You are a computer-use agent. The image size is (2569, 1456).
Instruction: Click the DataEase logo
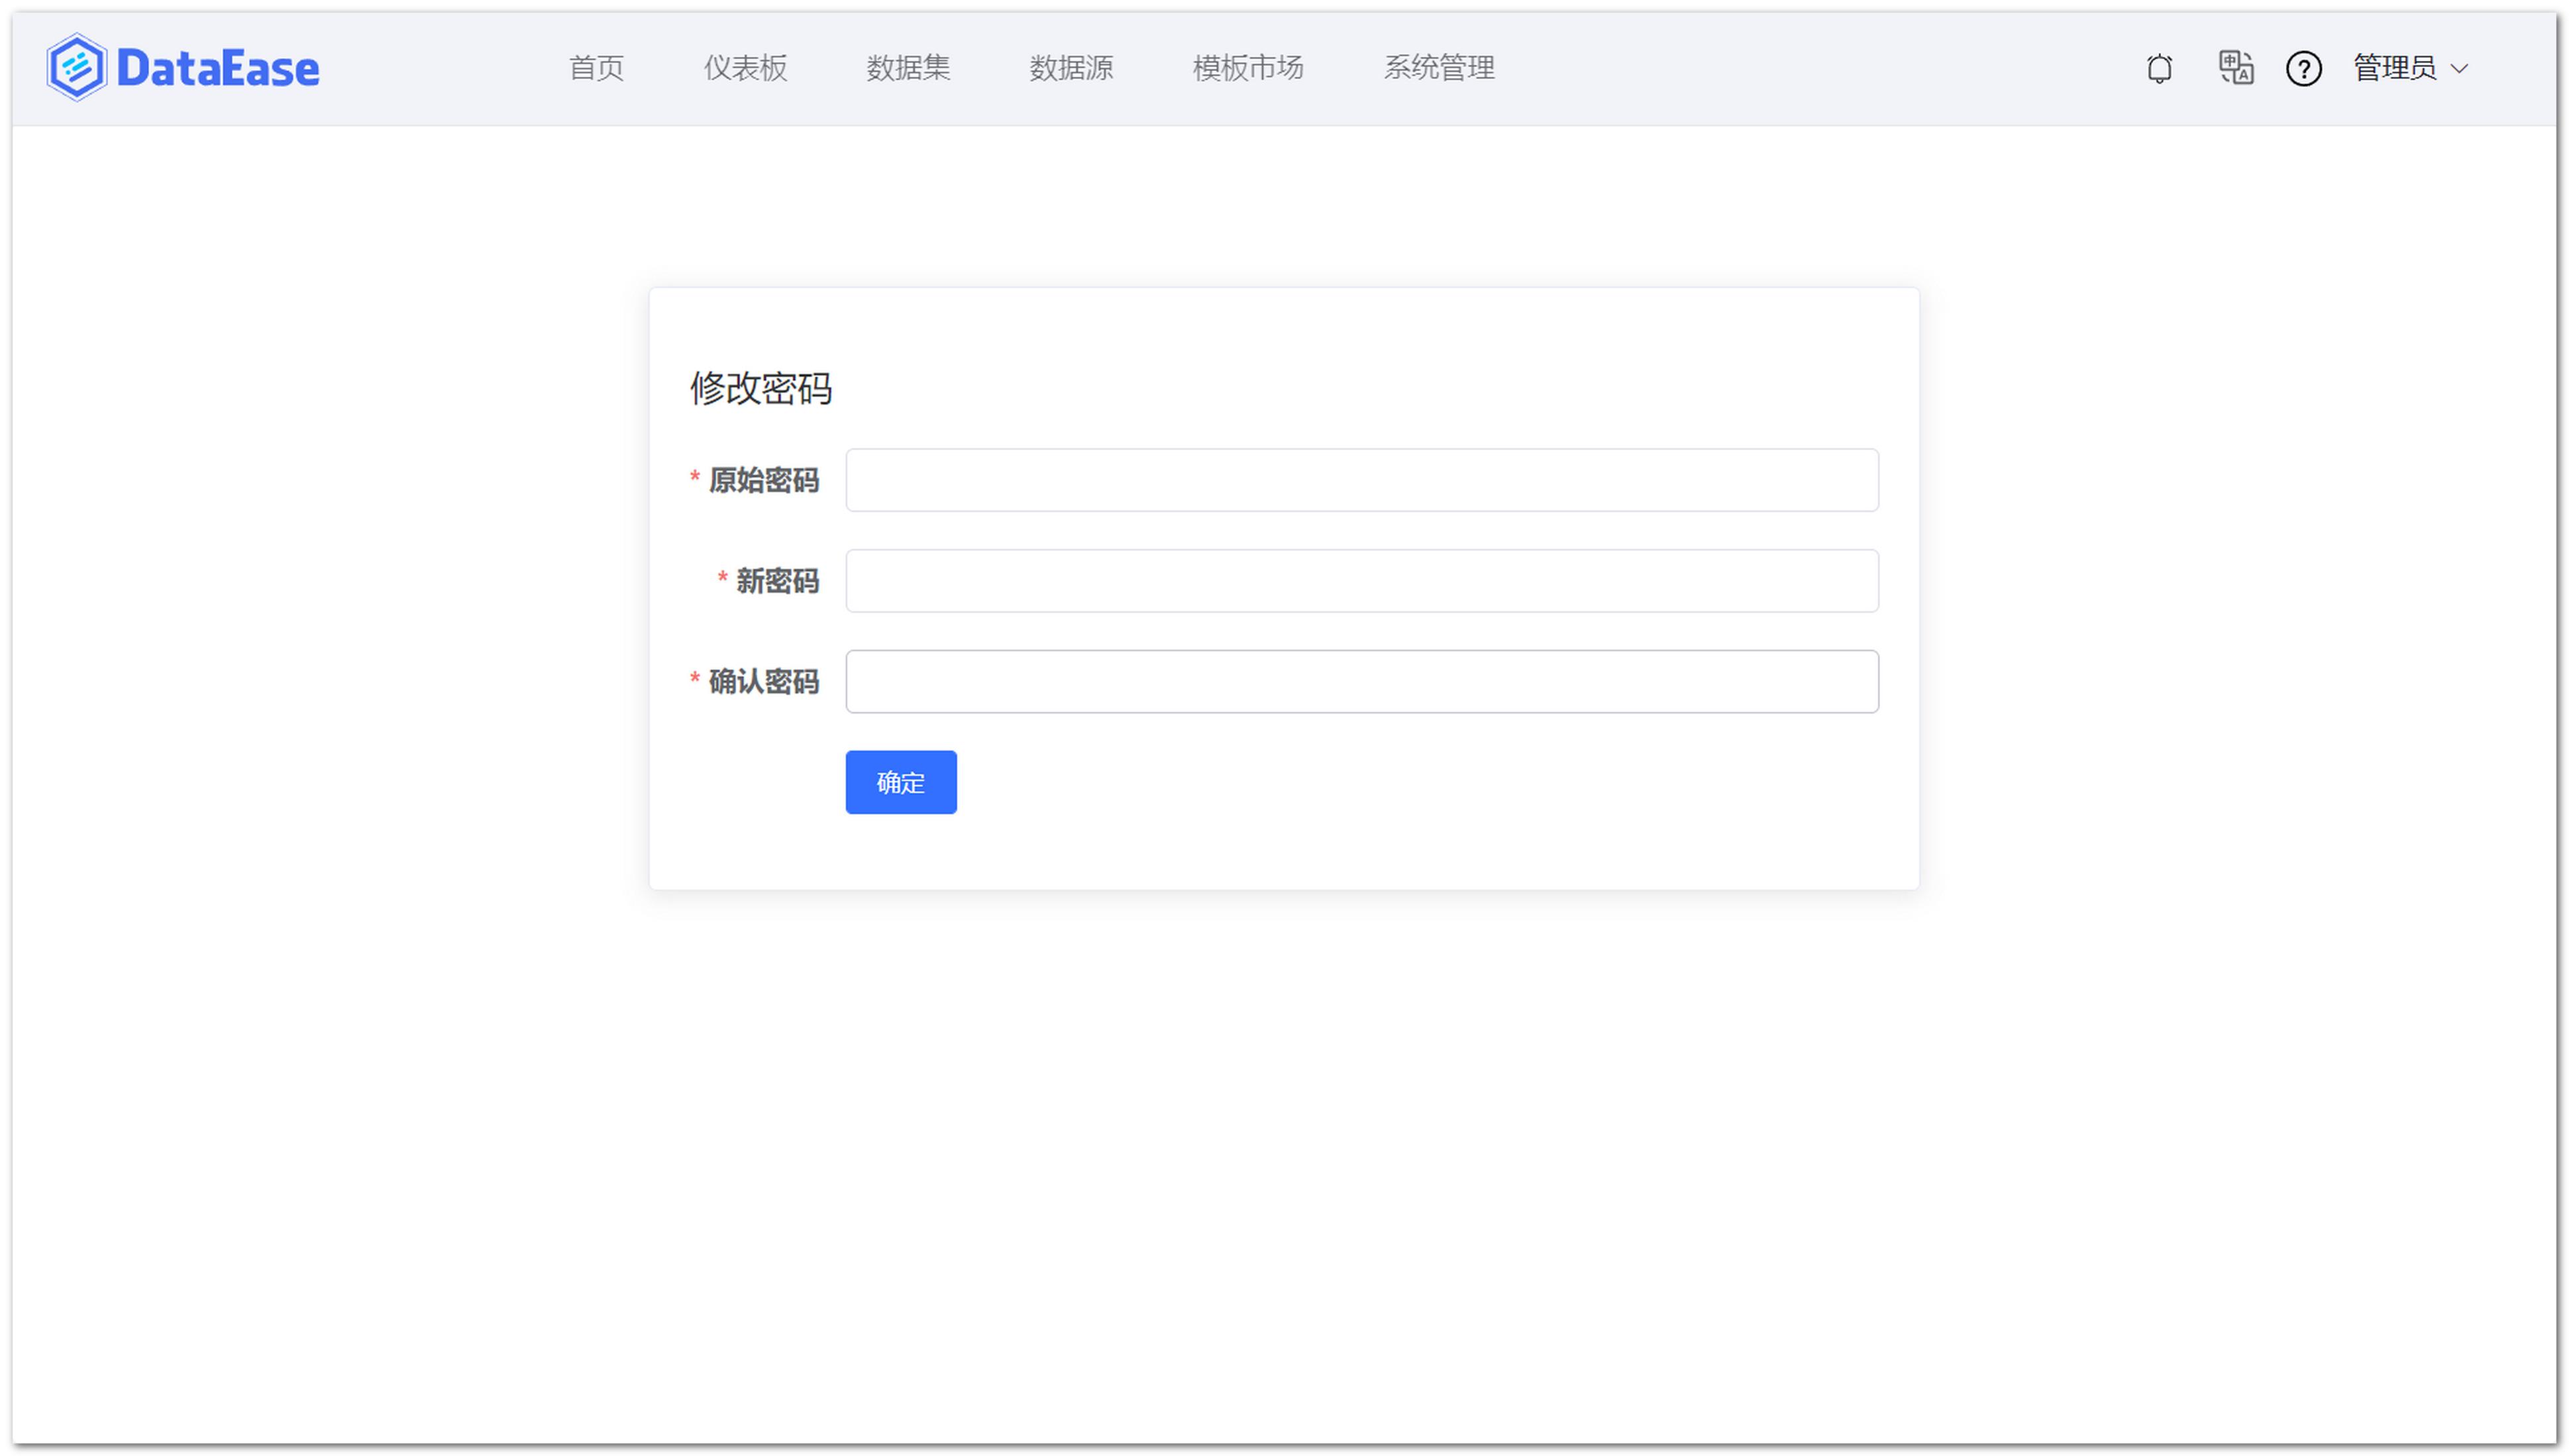coord(184,66)
